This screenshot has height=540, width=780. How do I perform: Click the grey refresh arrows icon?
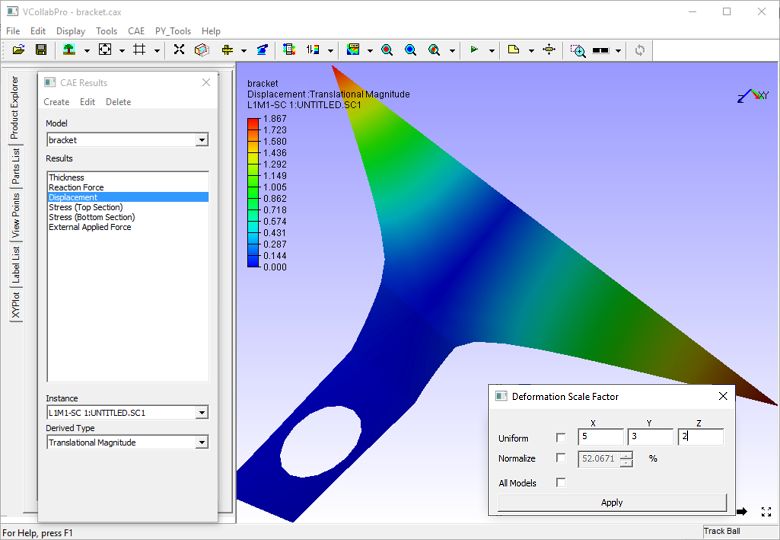[x=640, y=50]
